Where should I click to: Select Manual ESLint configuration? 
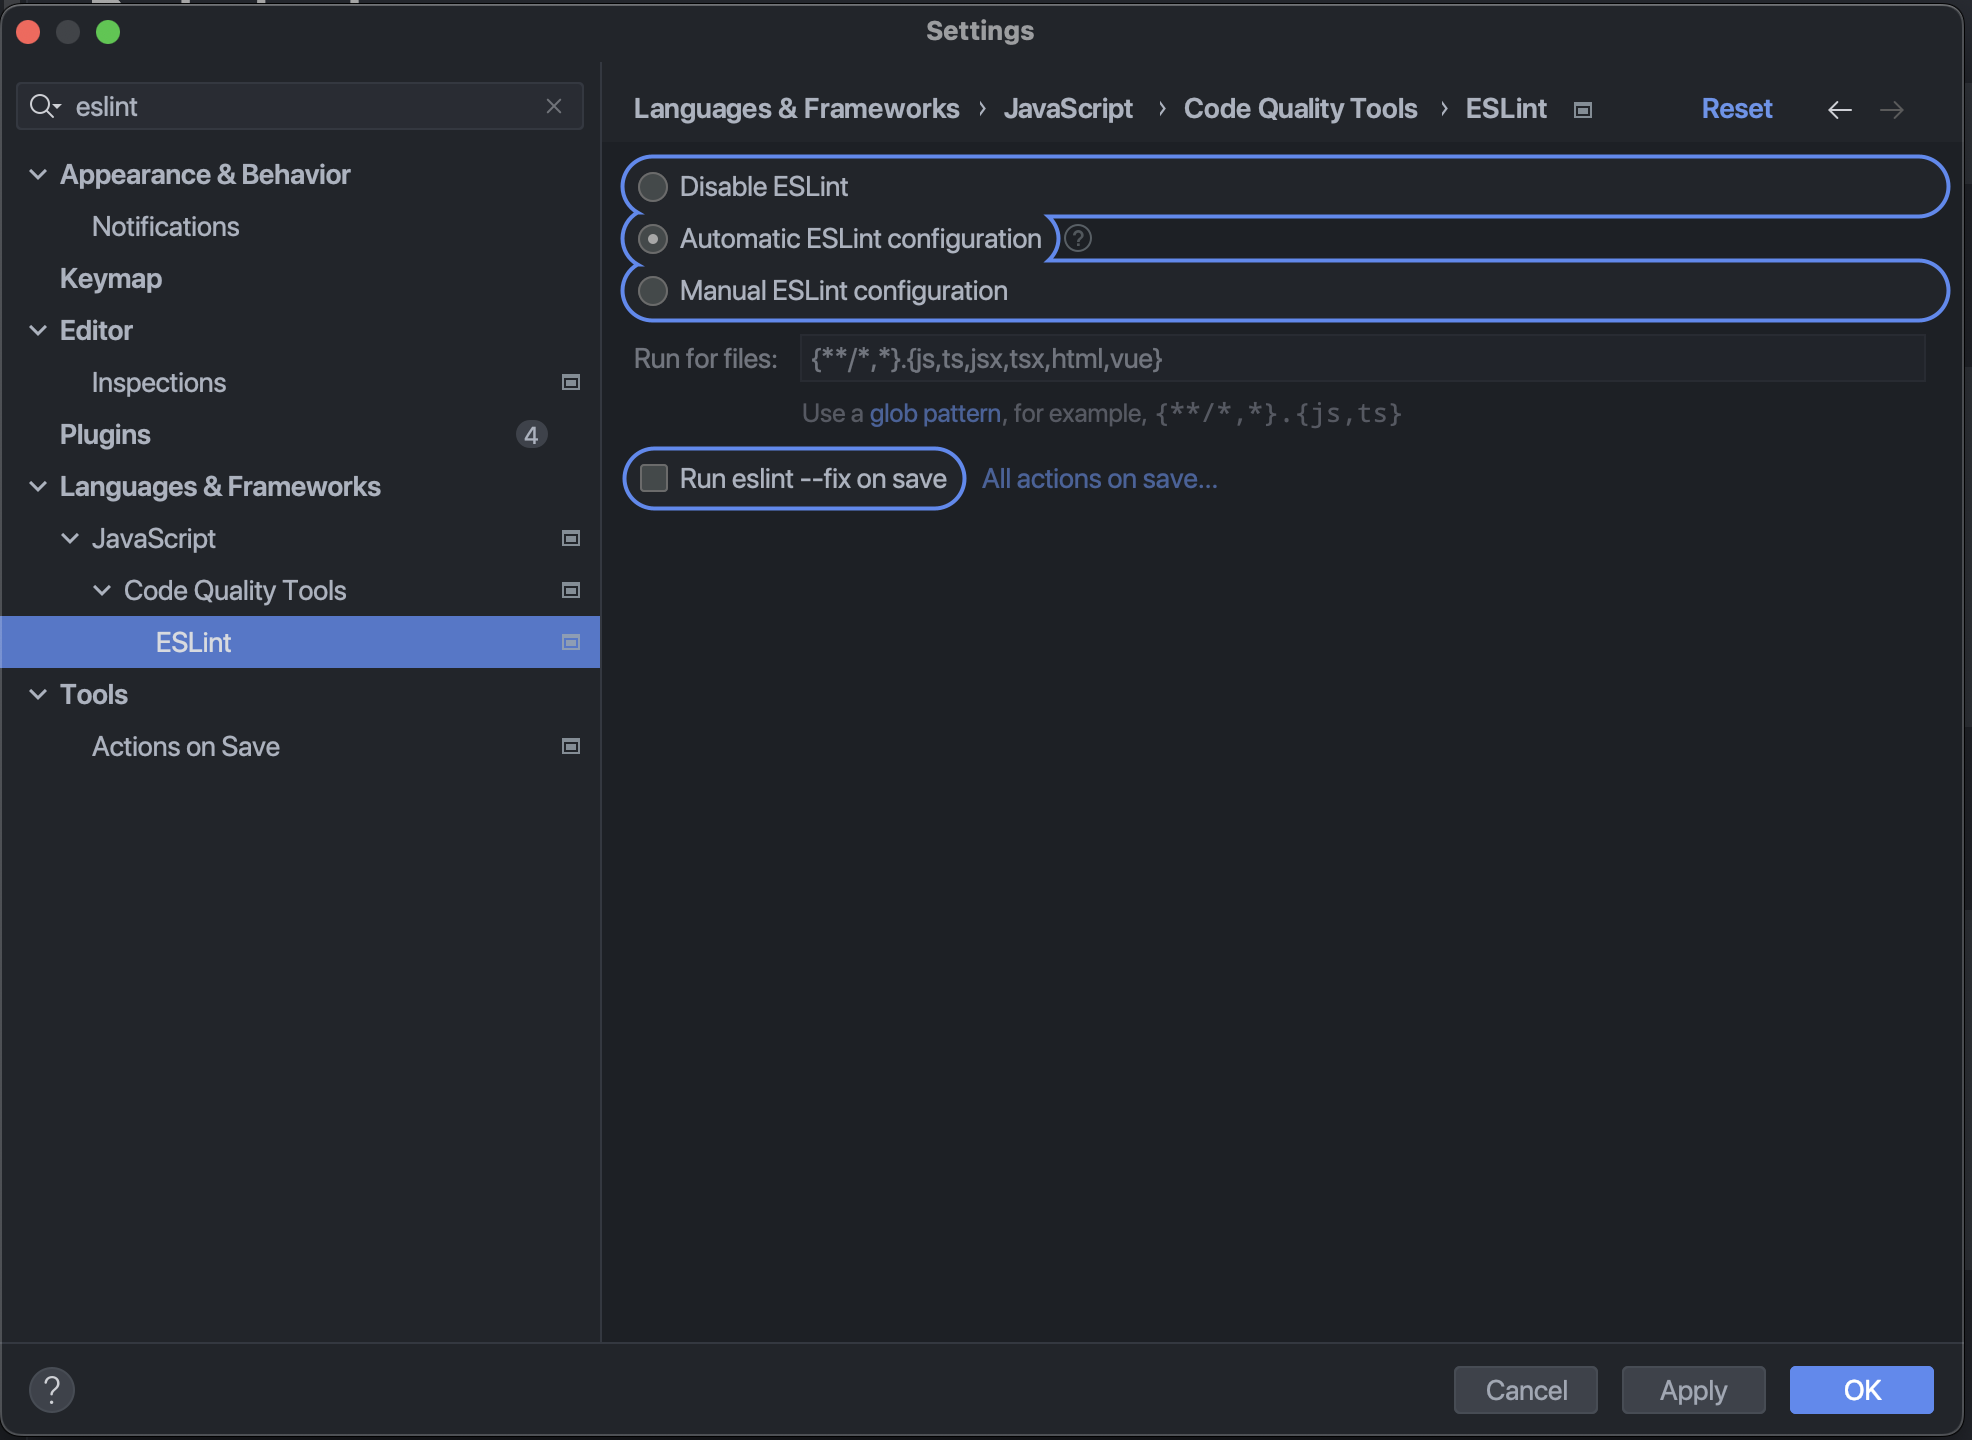coord(653,290)
